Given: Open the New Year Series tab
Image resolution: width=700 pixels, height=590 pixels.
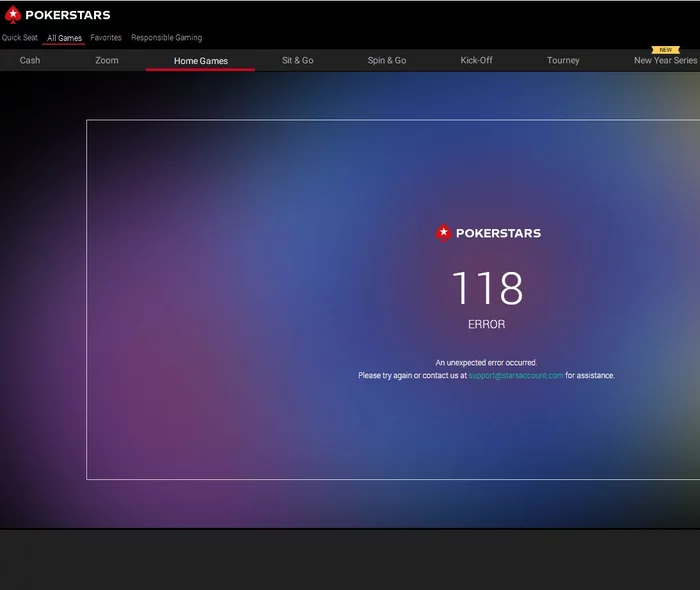Looking at the screenshot, I should [x=666, y=60].
